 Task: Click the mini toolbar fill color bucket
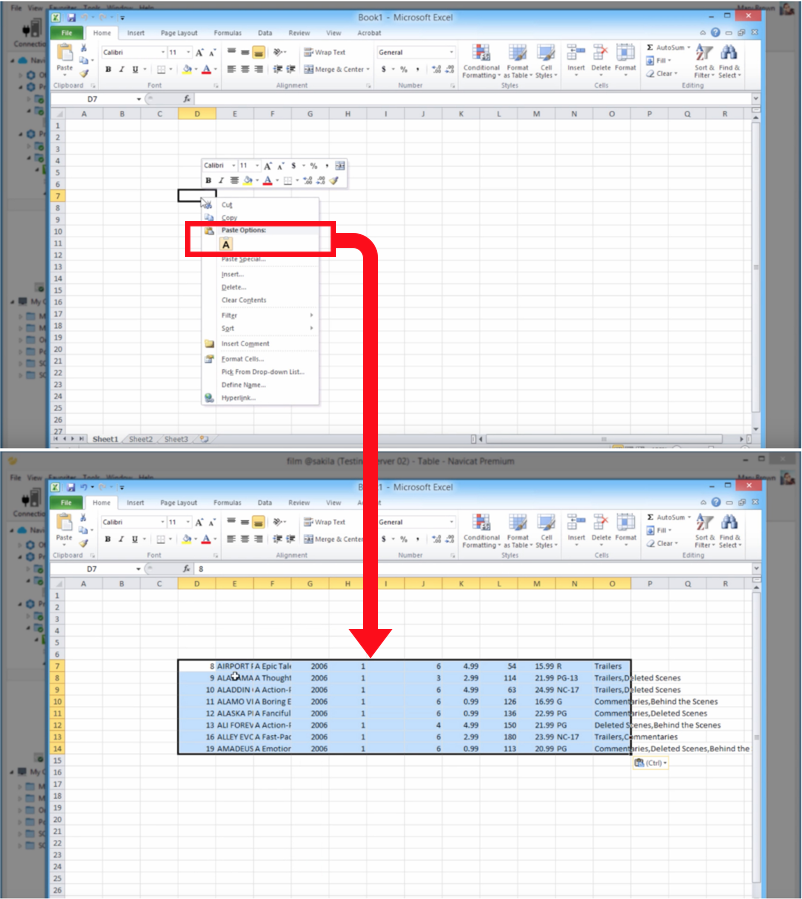248,181
